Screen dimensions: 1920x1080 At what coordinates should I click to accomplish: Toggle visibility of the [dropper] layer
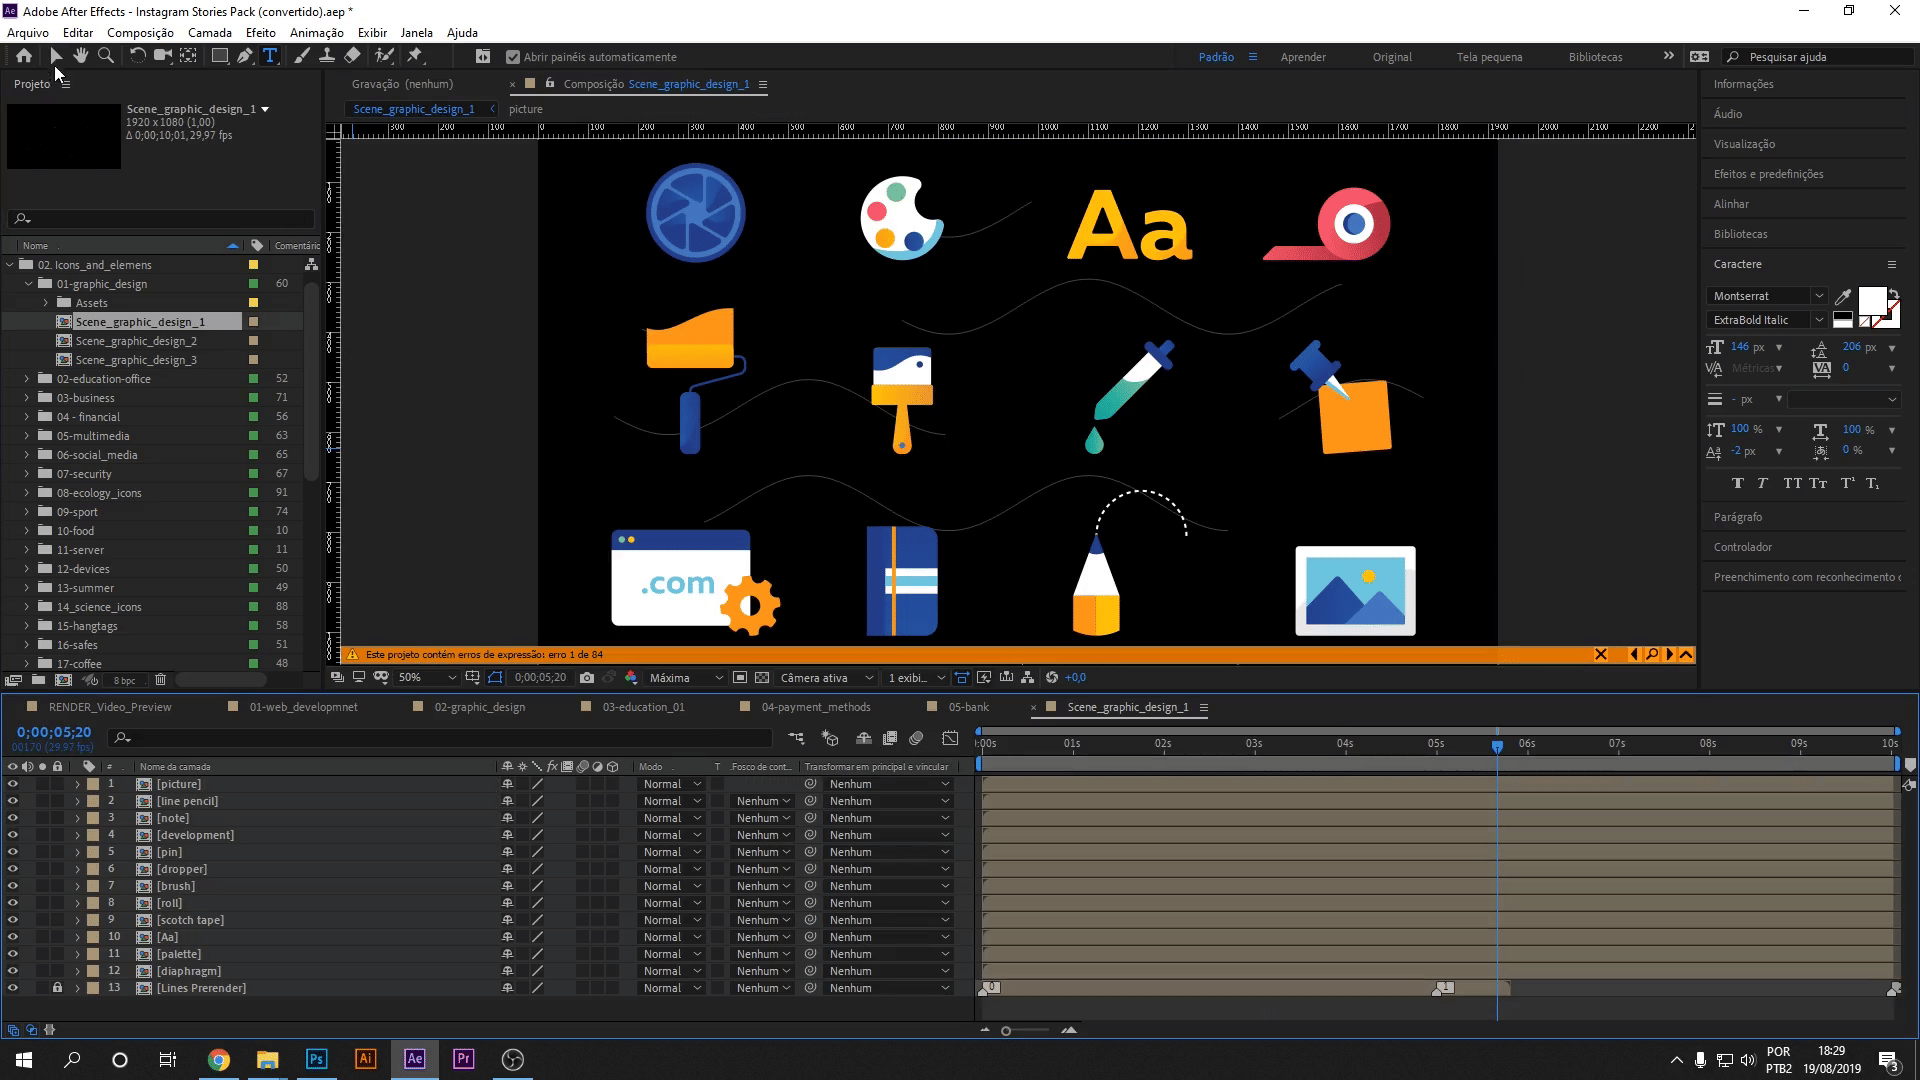click(13, 869)
